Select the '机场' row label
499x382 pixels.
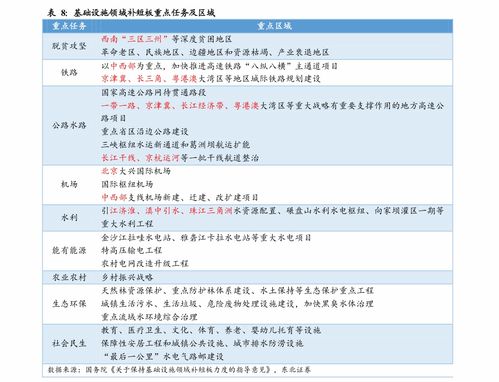point(69,184)
